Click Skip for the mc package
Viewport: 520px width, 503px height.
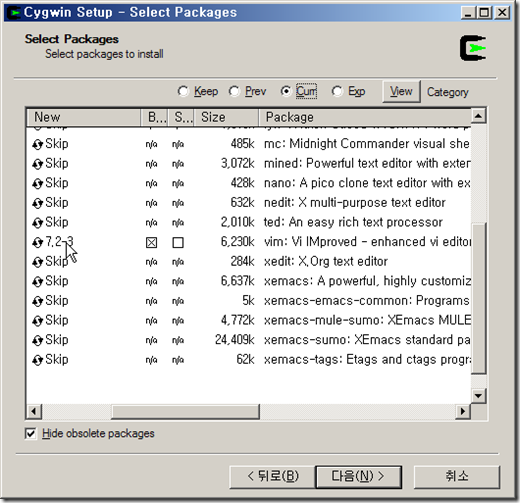coord(57,144)
